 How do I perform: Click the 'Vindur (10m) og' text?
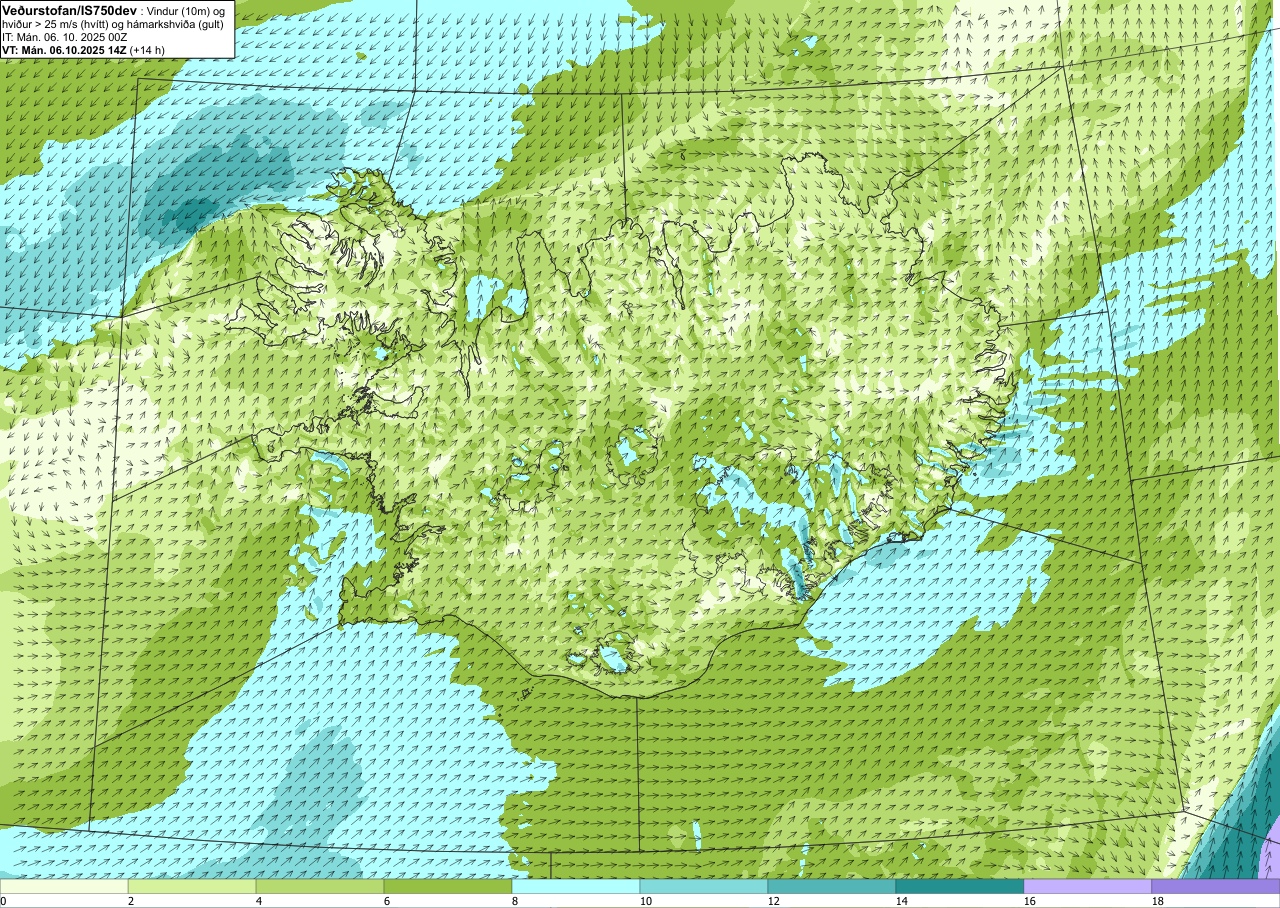click(x=187, y=10)
